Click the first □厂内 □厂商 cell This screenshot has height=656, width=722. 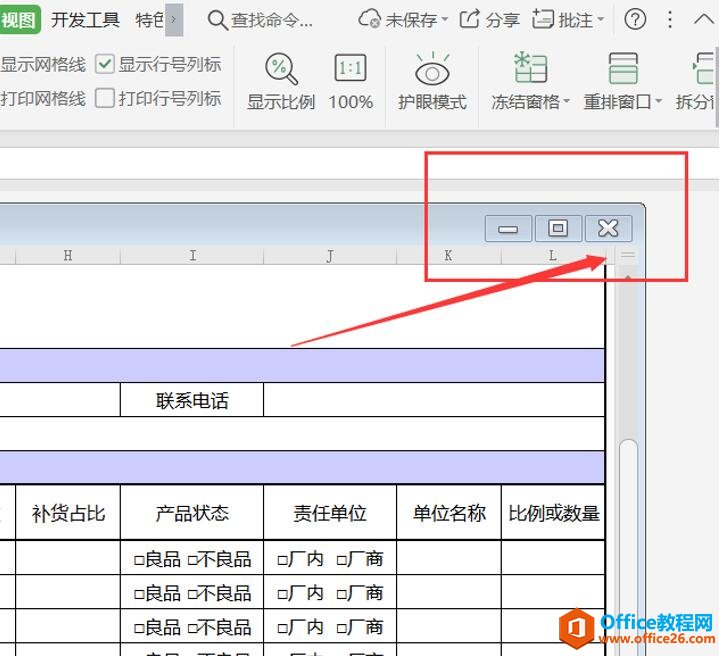click(330, 558)
